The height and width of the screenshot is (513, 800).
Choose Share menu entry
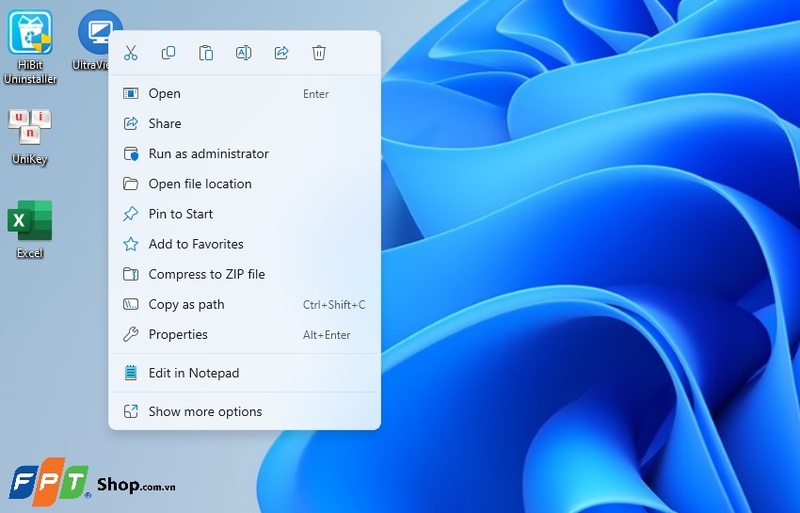pos(165,124)
